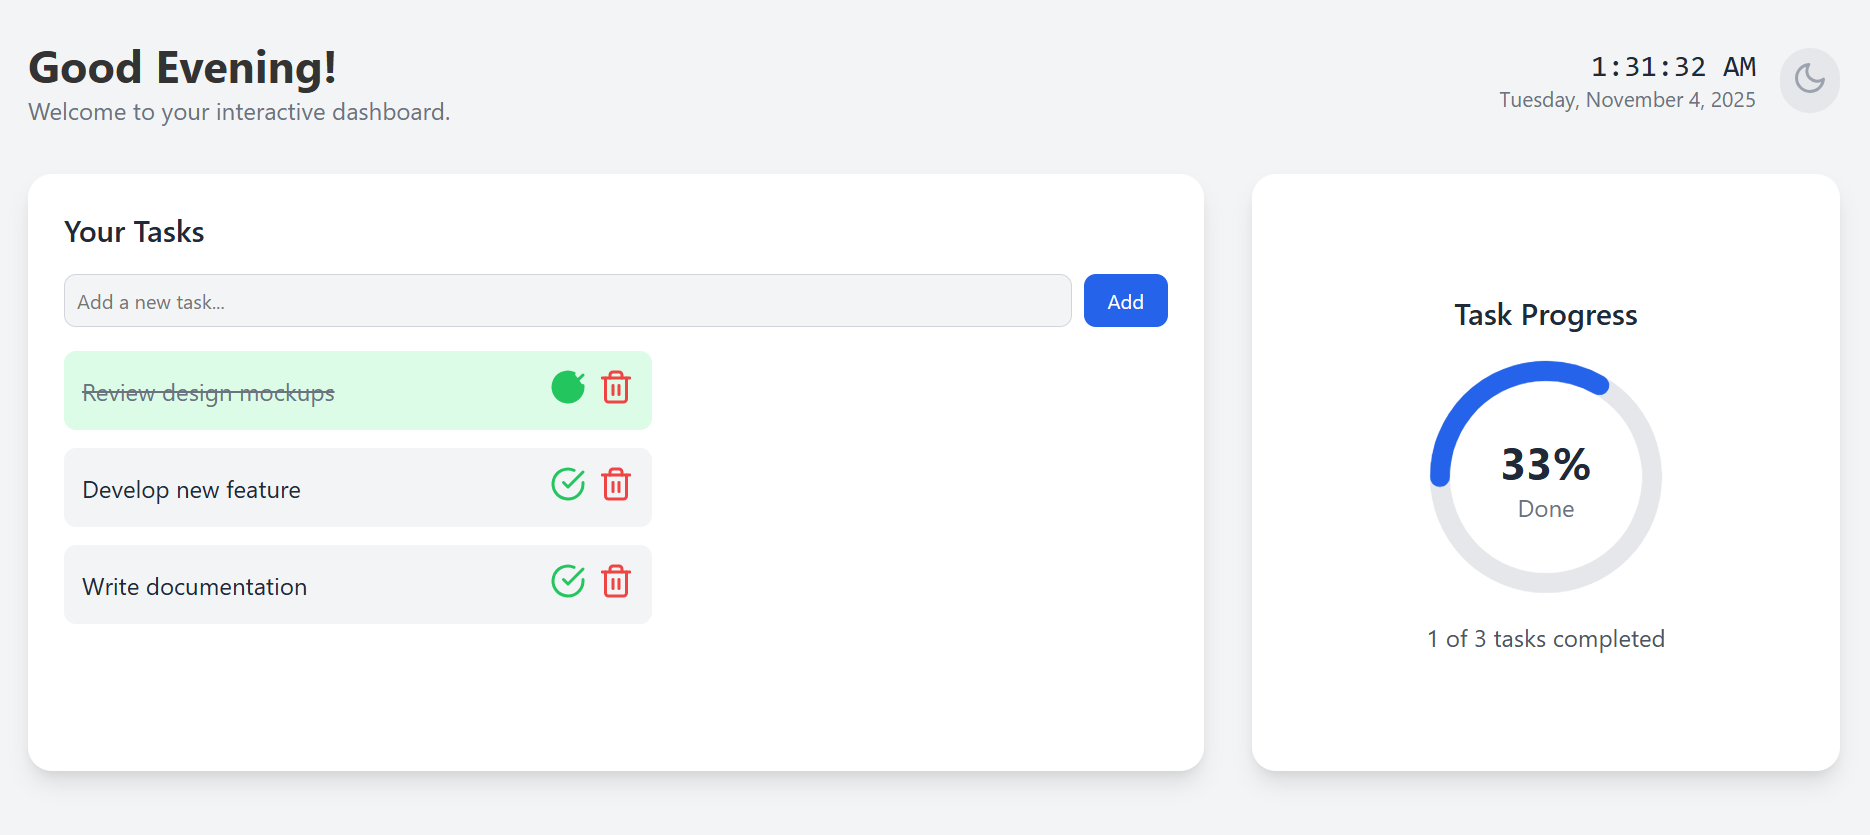Click the digital clock time display
The image size is (1870, 835).
(1672, 67)
